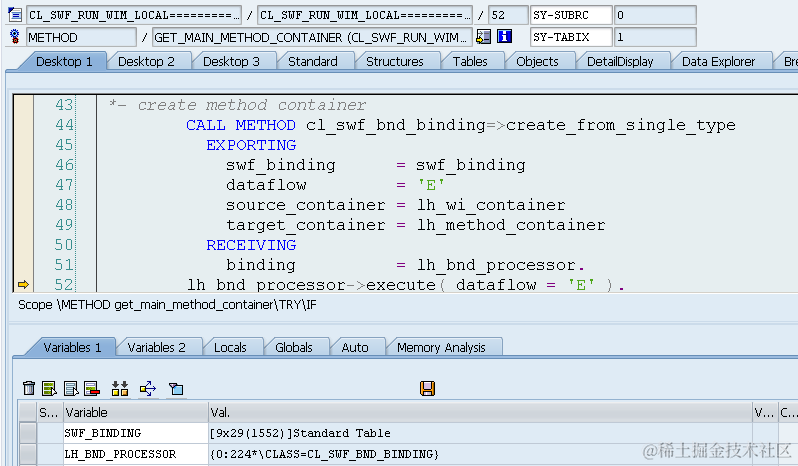Click the filter funnel icon
Screen dimensions: 798x466
coord(176,389)
